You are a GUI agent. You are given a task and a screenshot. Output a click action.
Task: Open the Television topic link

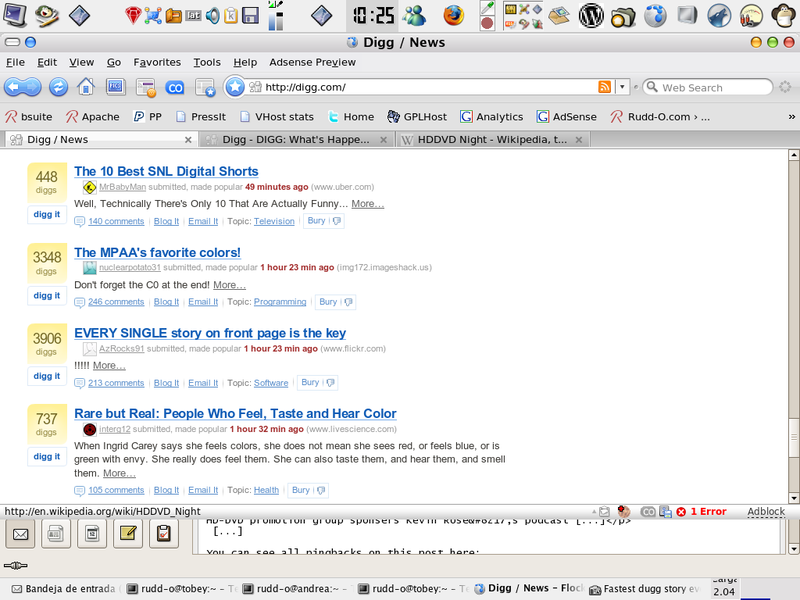(274, 221)
